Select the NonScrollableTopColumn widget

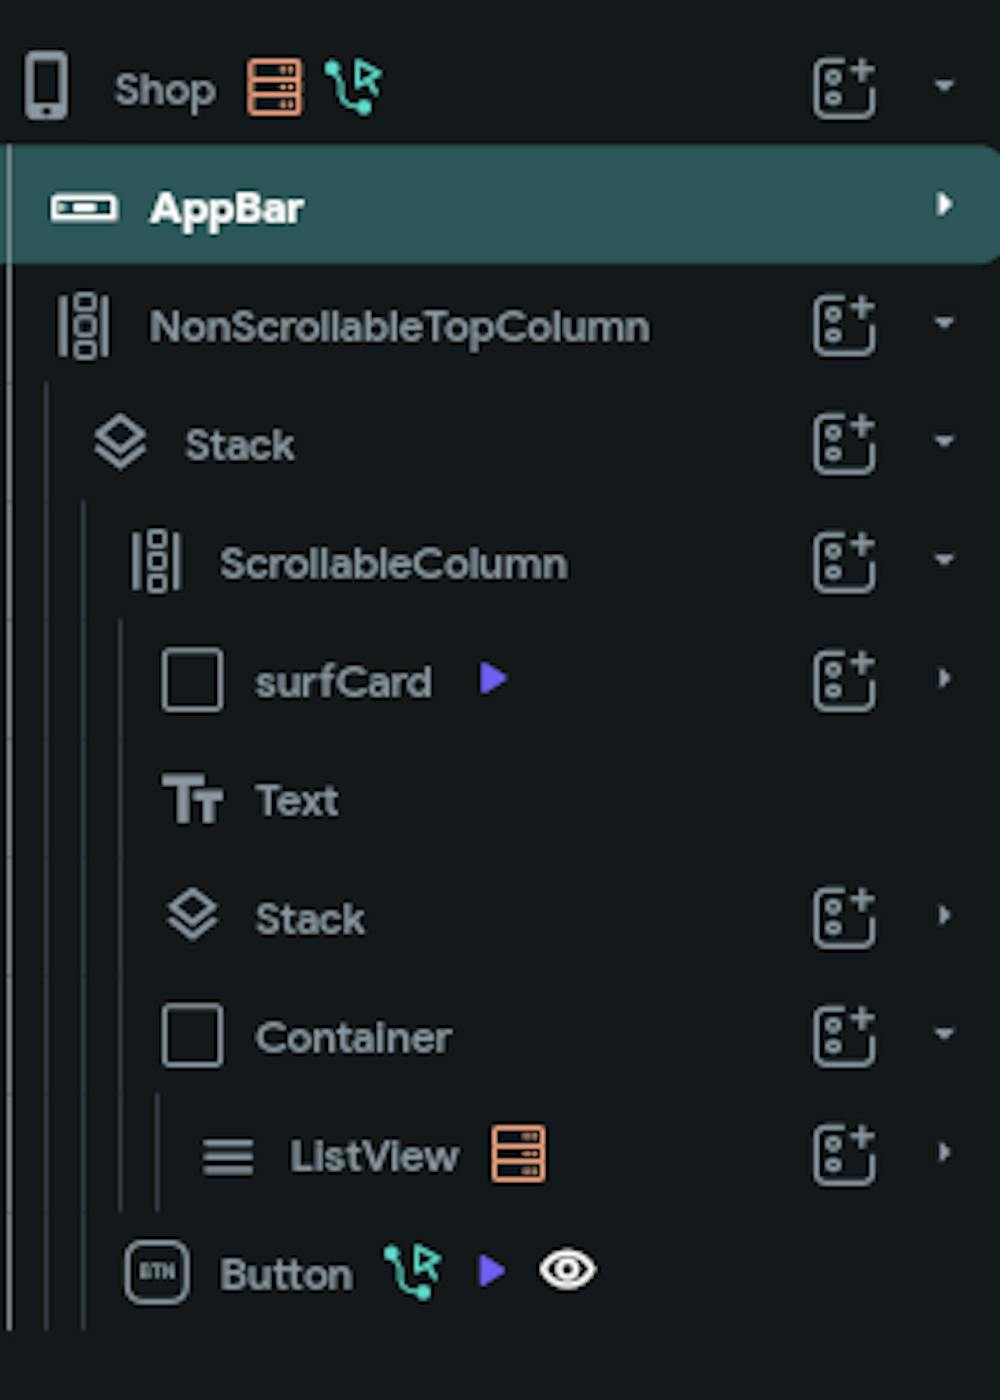(399, 327)
